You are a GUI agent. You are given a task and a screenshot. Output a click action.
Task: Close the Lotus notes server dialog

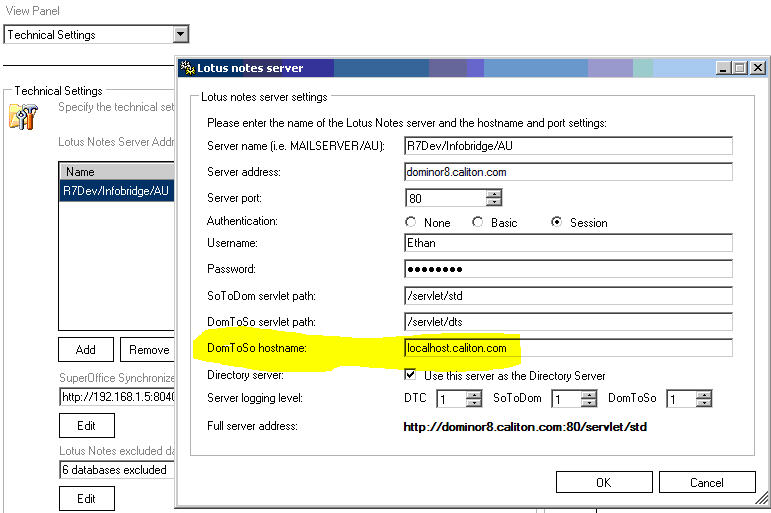758,68
